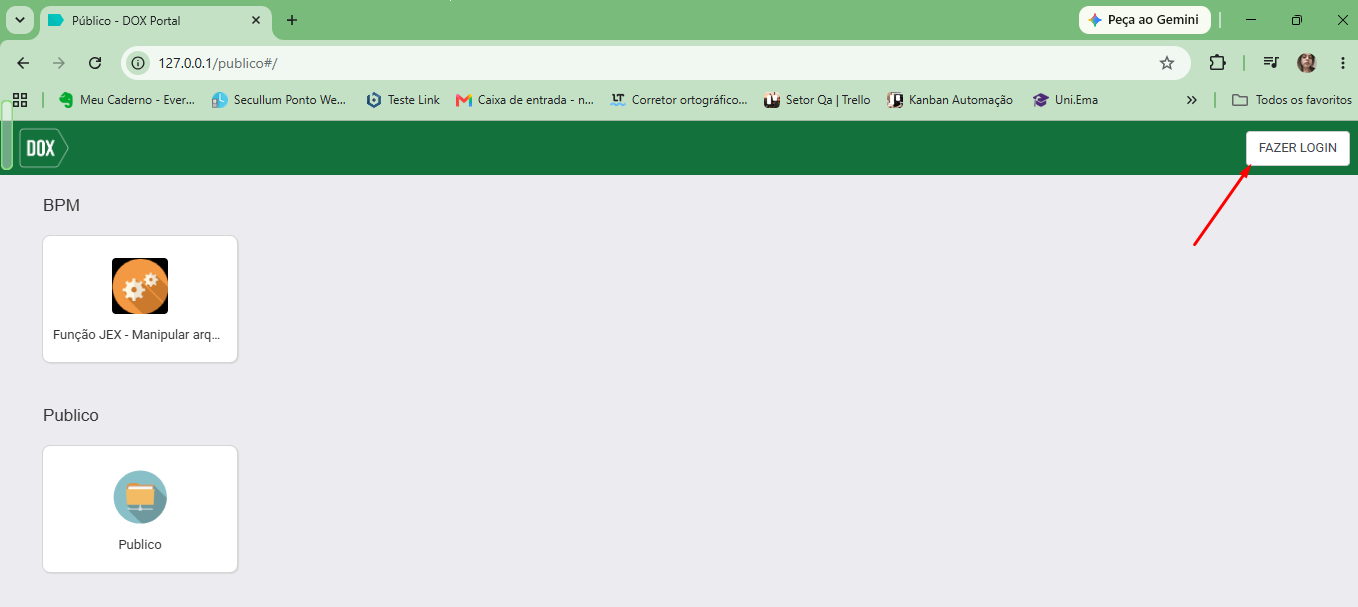Close the 'Público - DOX Portal' tab
This screenshot has height=607, width=1358.
coord(256,20)
